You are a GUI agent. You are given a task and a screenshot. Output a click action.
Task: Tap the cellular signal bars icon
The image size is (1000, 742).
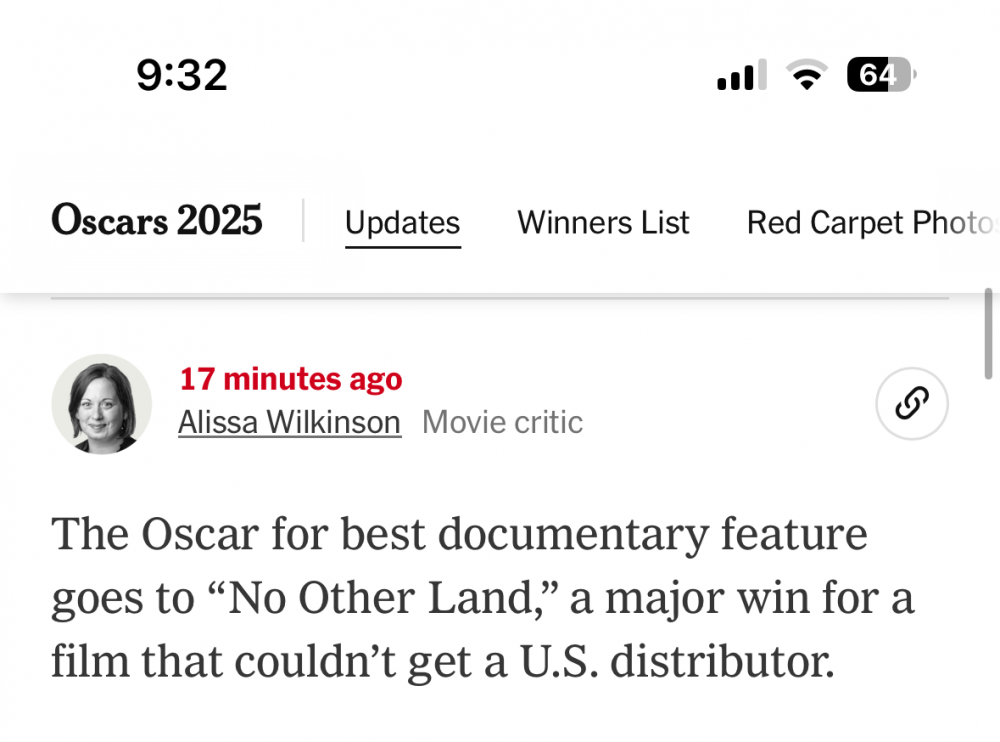[x=741, y=75]
